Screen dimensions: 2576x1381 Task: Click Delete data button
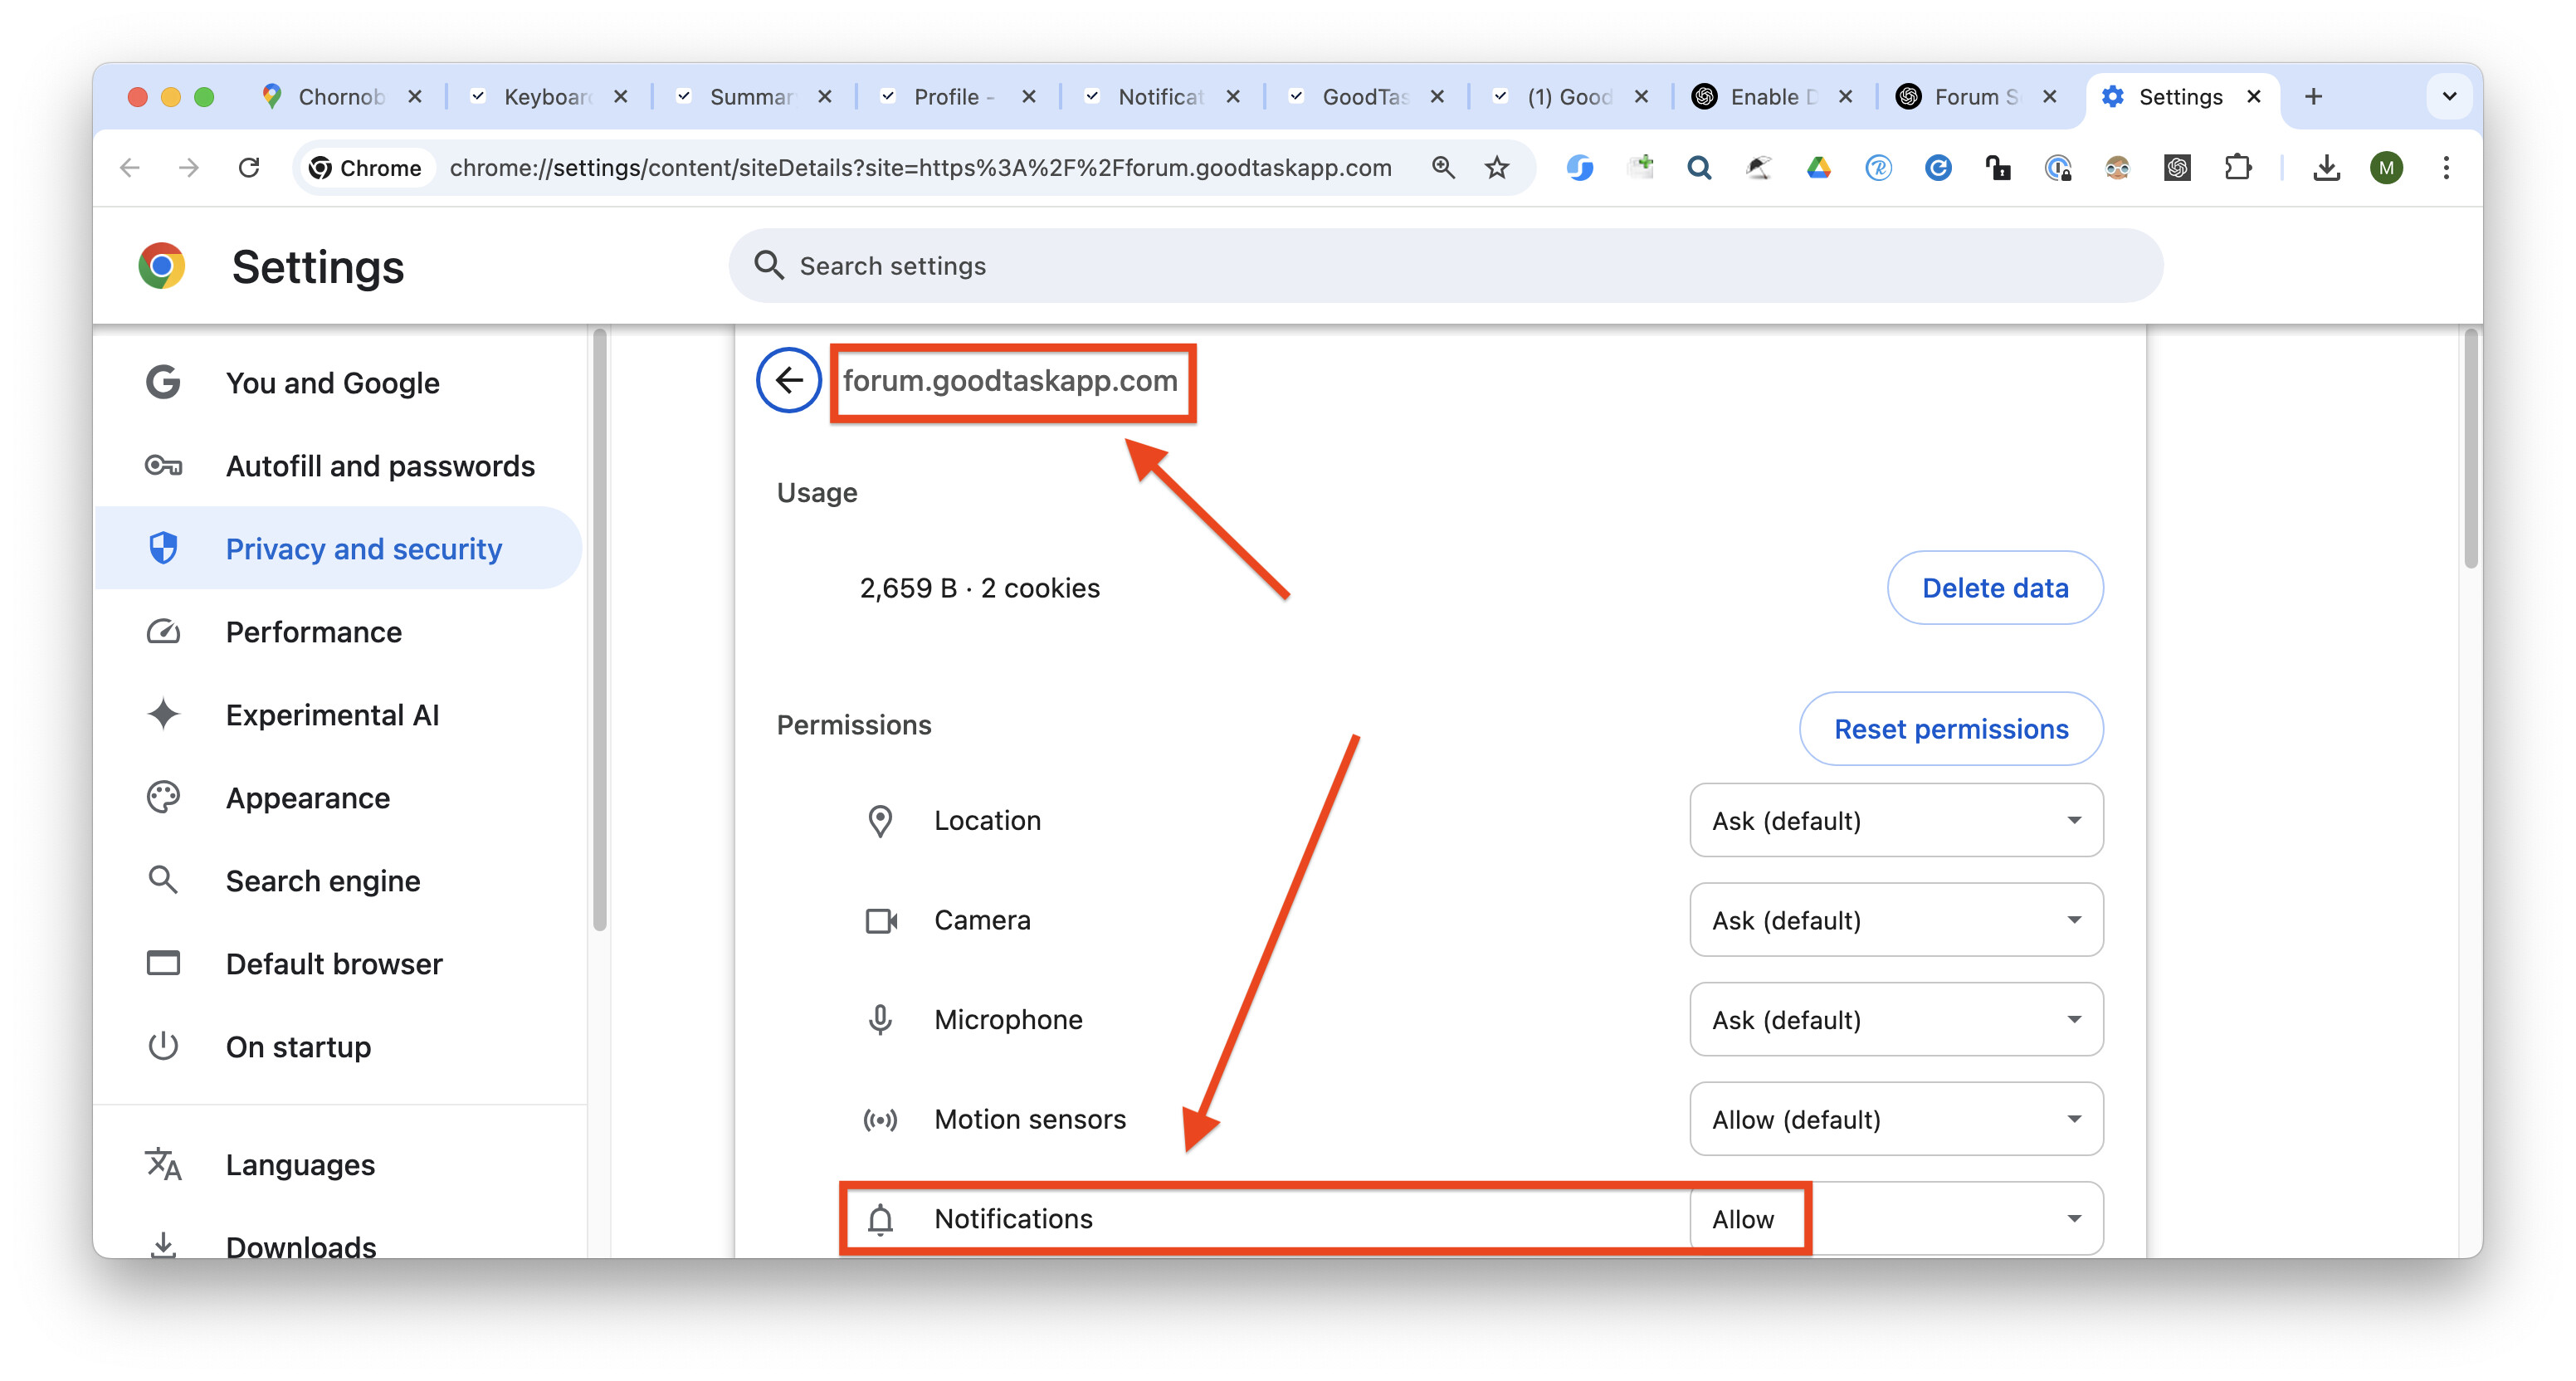[x=1995, y=588]
